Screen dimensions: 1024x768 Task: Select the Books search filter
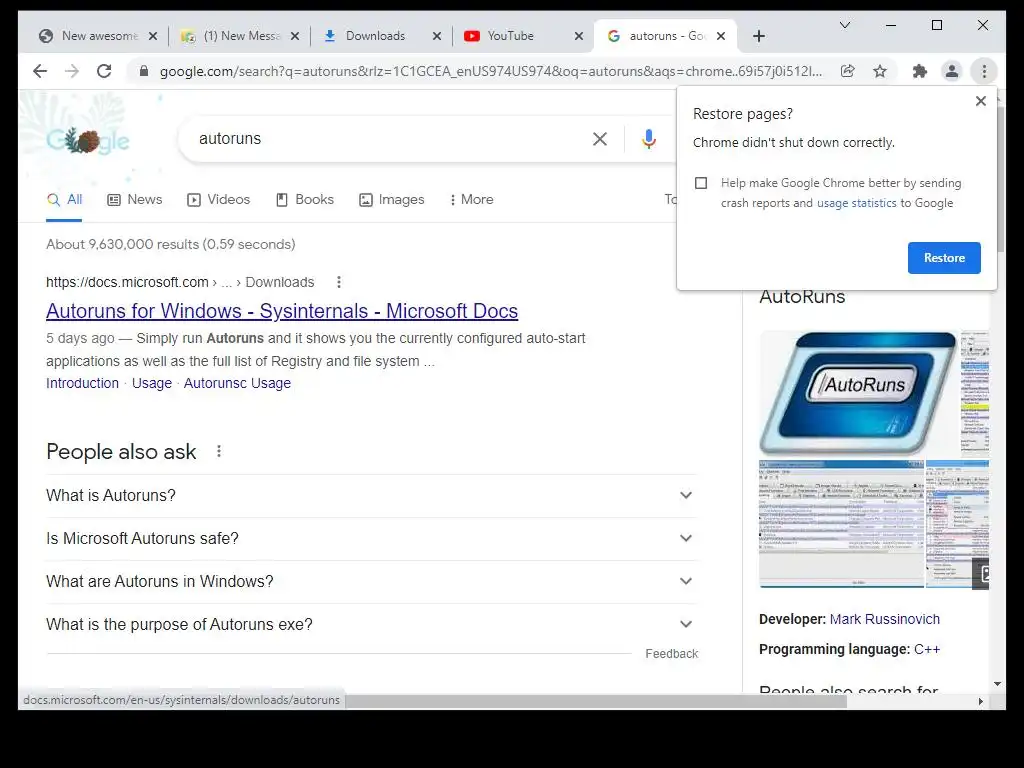(305, 199)
